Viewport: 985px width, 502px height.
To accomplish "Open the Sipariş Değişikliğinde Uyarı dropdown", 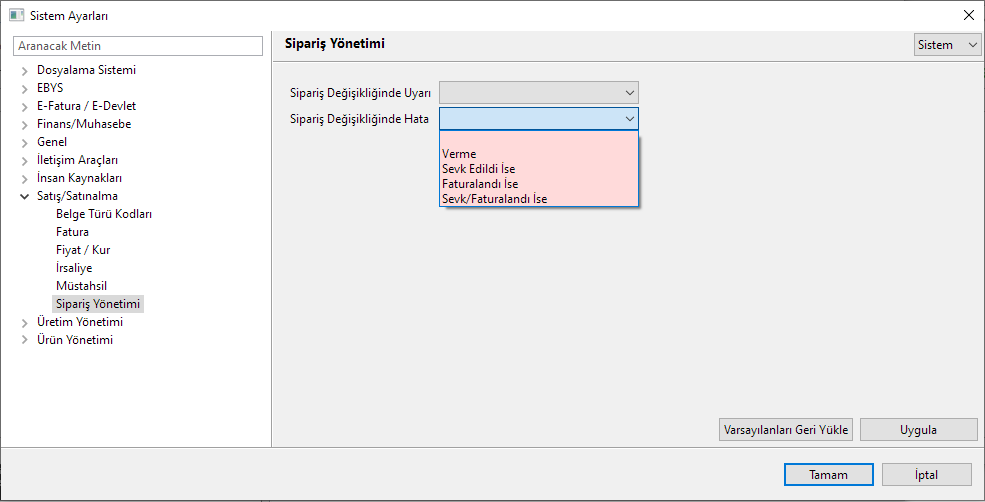I will (x=538, y=93).
